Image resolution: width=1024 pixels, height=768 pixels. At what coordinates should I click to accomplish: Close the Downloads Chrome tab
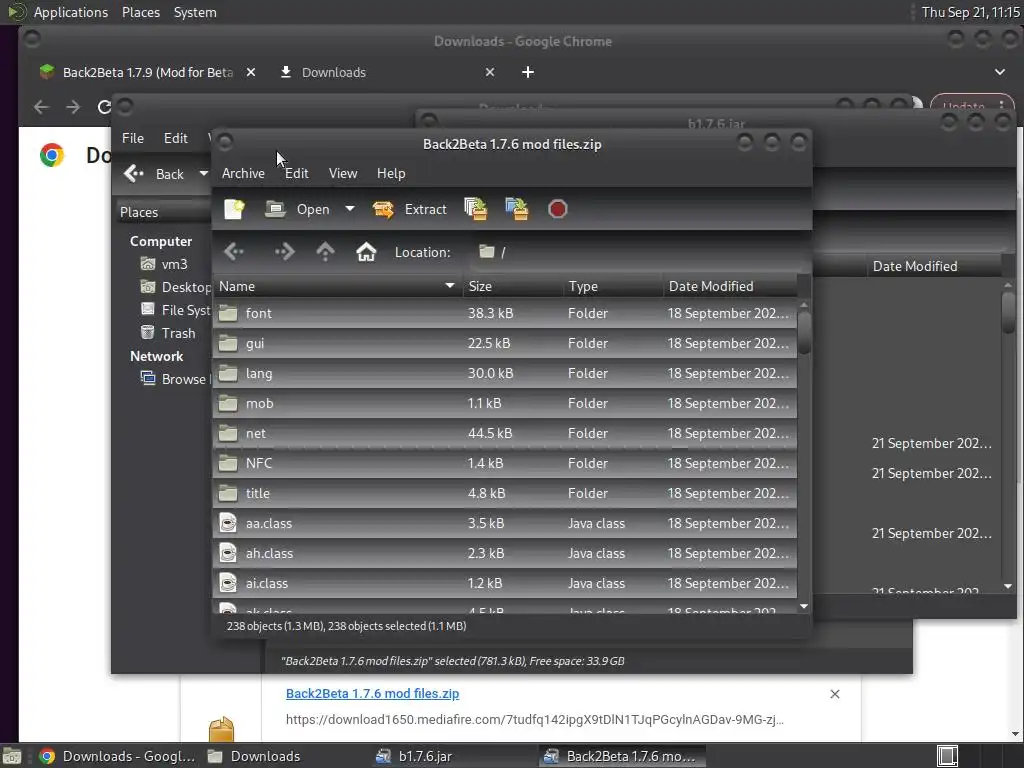pyautogui.click(x=490, y=72)
